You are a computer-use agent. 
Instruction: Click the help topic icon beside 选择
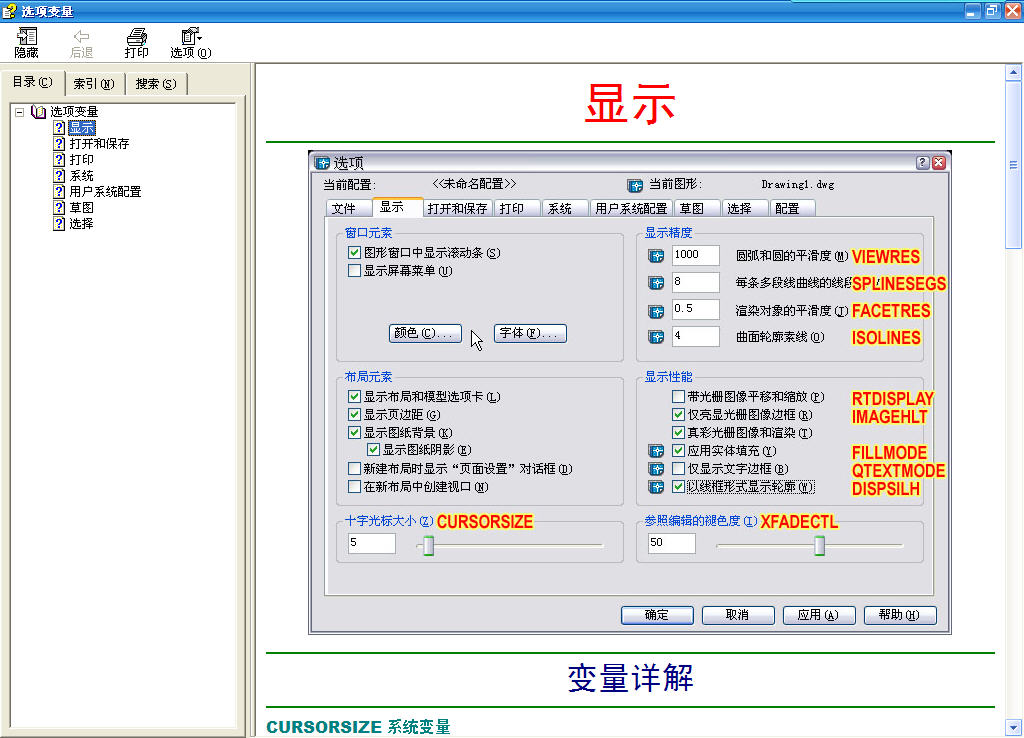59,223
